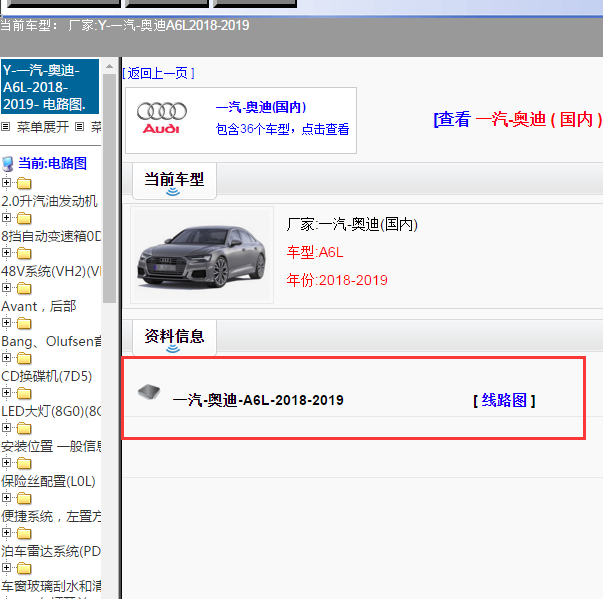Select the LED大灯(8G0) tree item
603x599 pixels.
[x=51, y=411]
